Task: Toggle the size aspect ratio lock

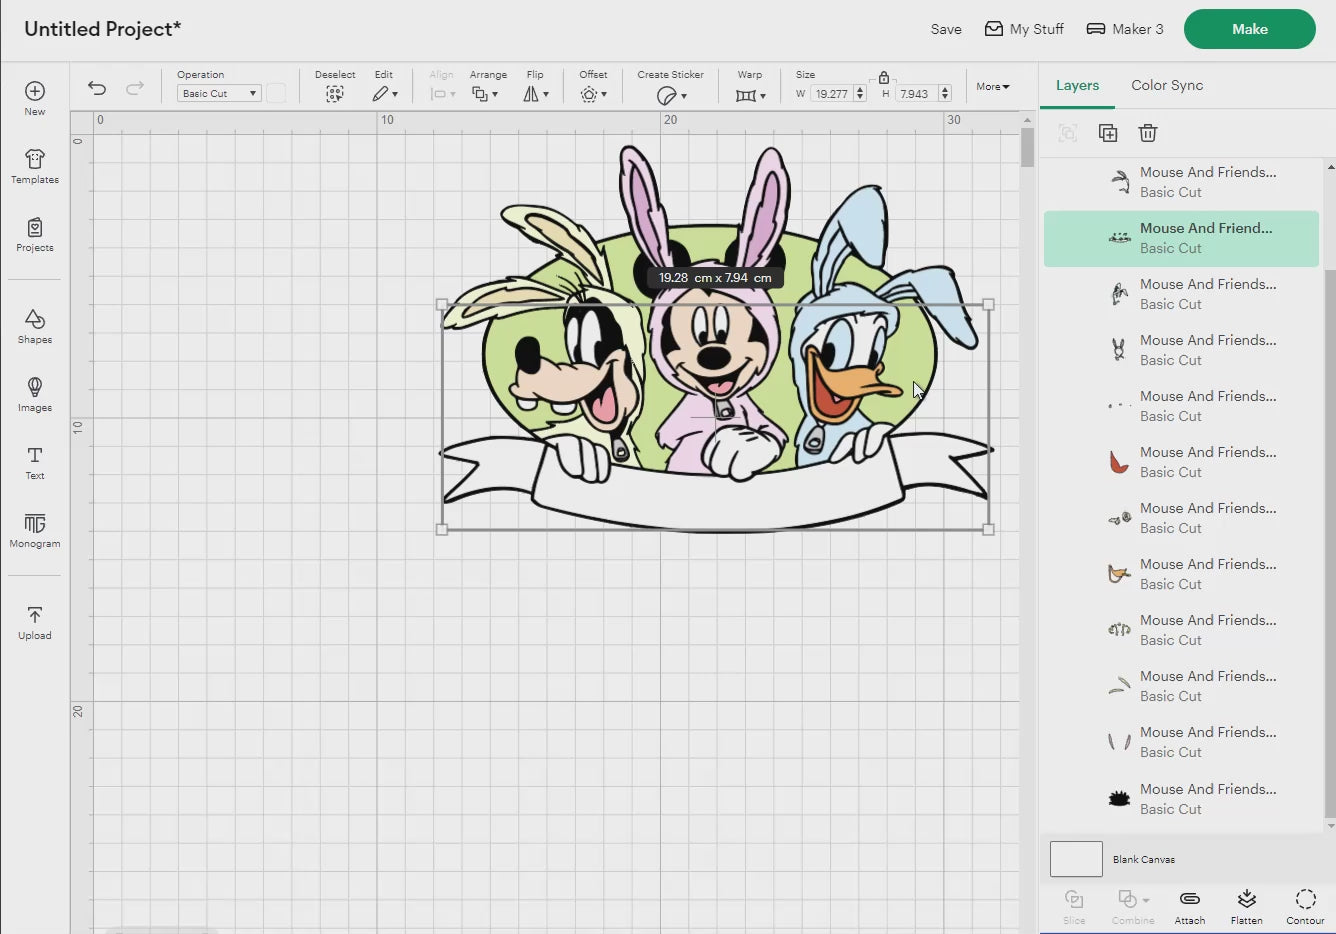Action: [x=884, y=77]
